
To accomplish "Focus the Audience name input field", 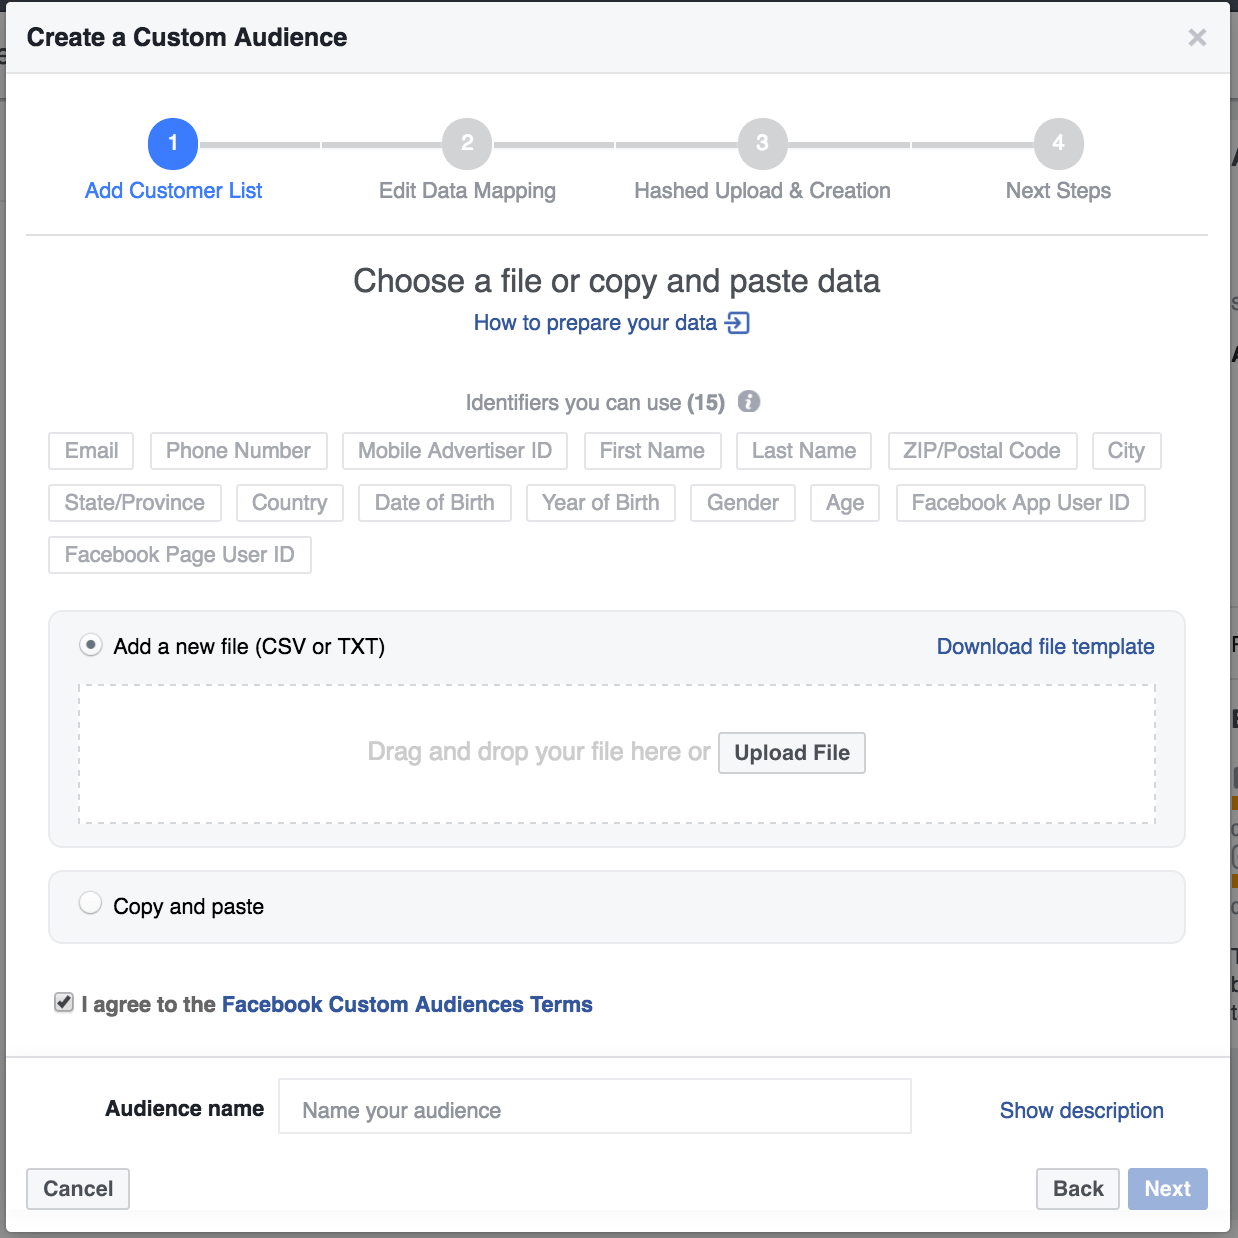I will click(595, 1106).
